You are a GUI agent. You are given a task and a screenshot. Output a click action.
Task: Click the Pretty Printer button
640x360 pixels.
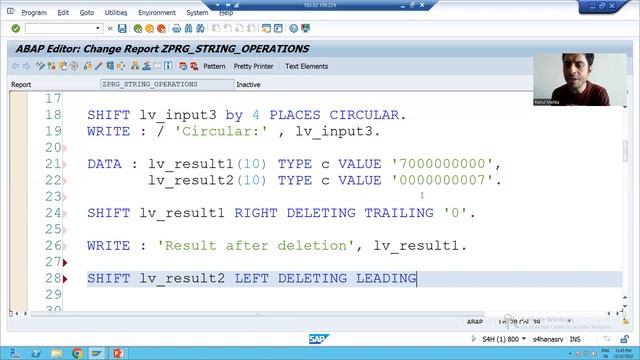(253, 66)
